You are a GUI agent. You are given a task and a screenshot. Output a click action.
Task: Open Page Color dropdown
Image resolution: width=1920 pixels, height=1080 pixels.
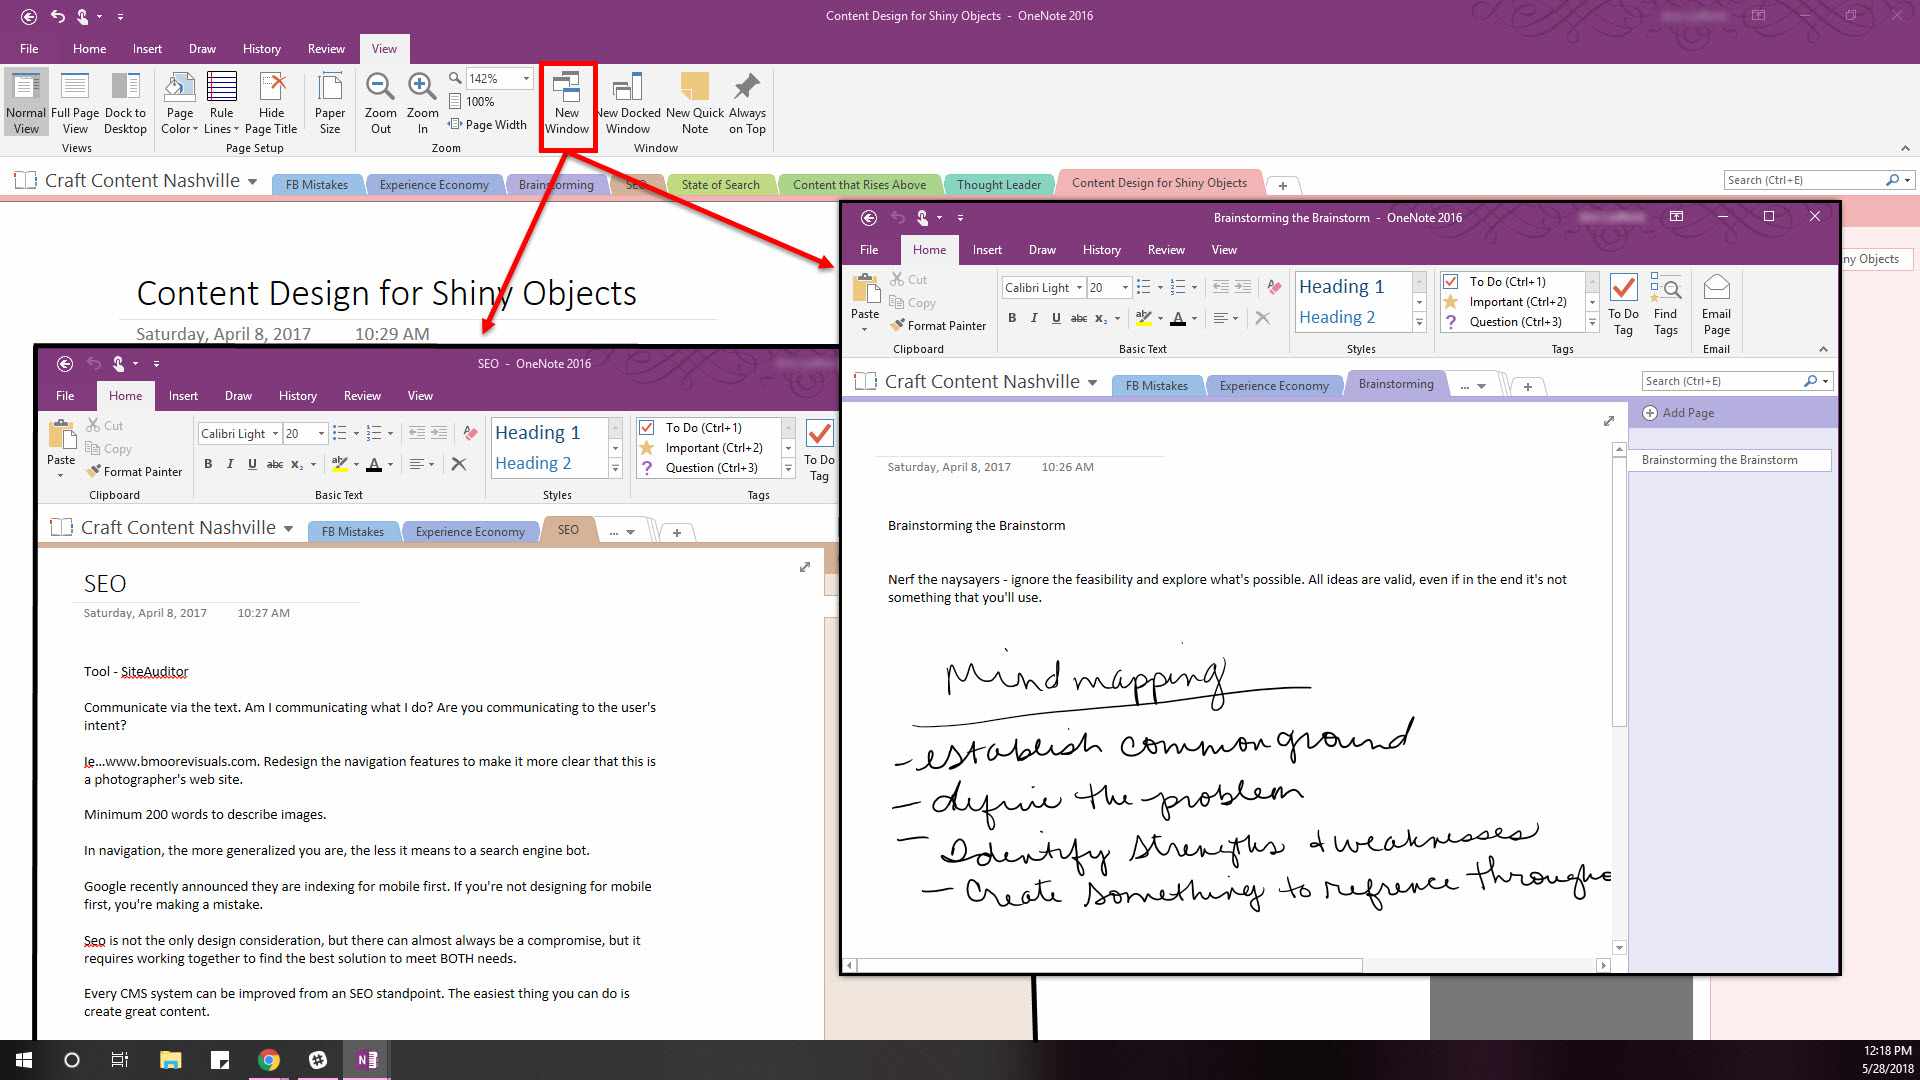point(180,103)
